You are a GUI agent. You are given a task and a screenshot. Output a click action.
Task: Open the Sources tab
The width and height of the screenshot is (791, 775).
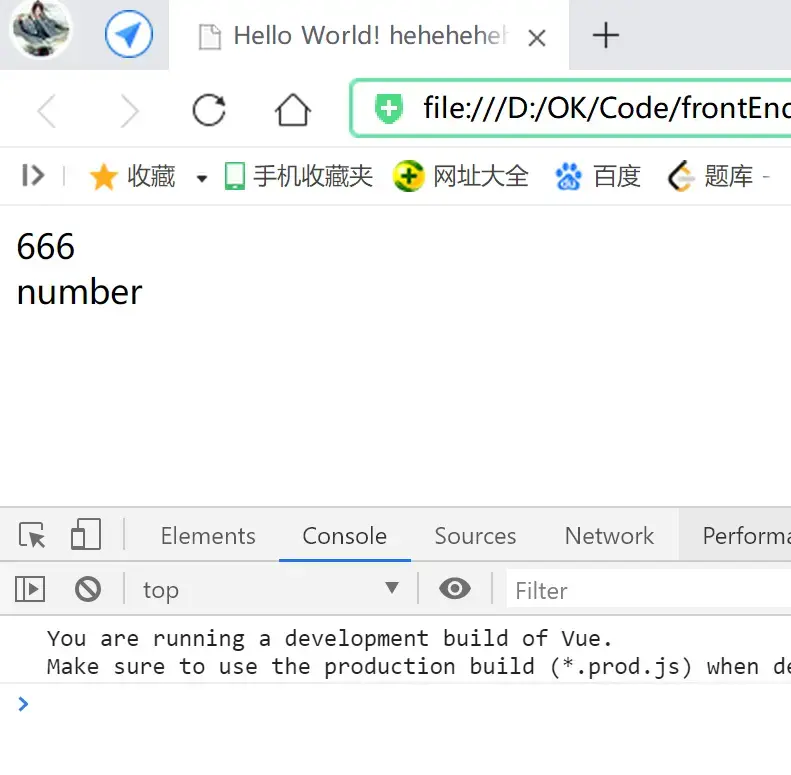point(475,536)
